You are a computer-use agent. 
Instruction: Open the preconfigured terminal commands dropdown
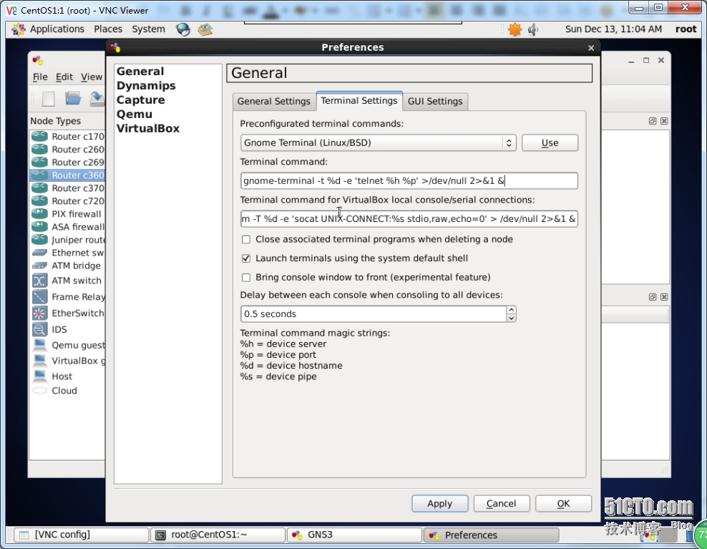(x=378, y=143)
